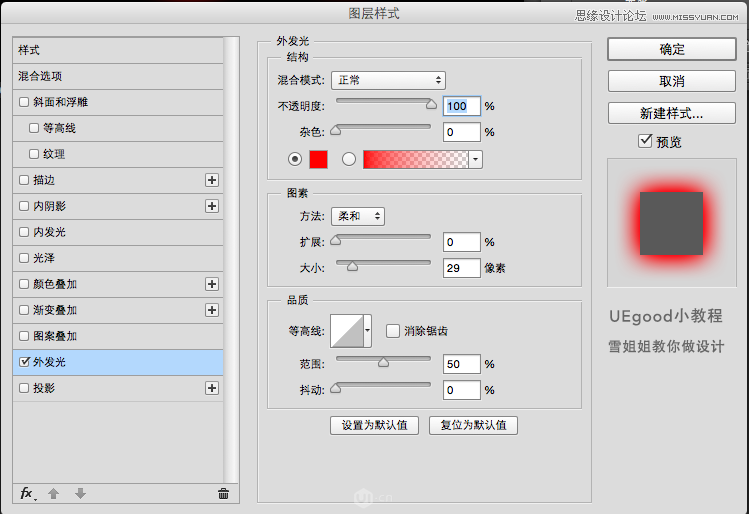Click the 抖动 jitter slider handle
The width and height of the screenshot is (749, 514).
[x=336, y=388]
